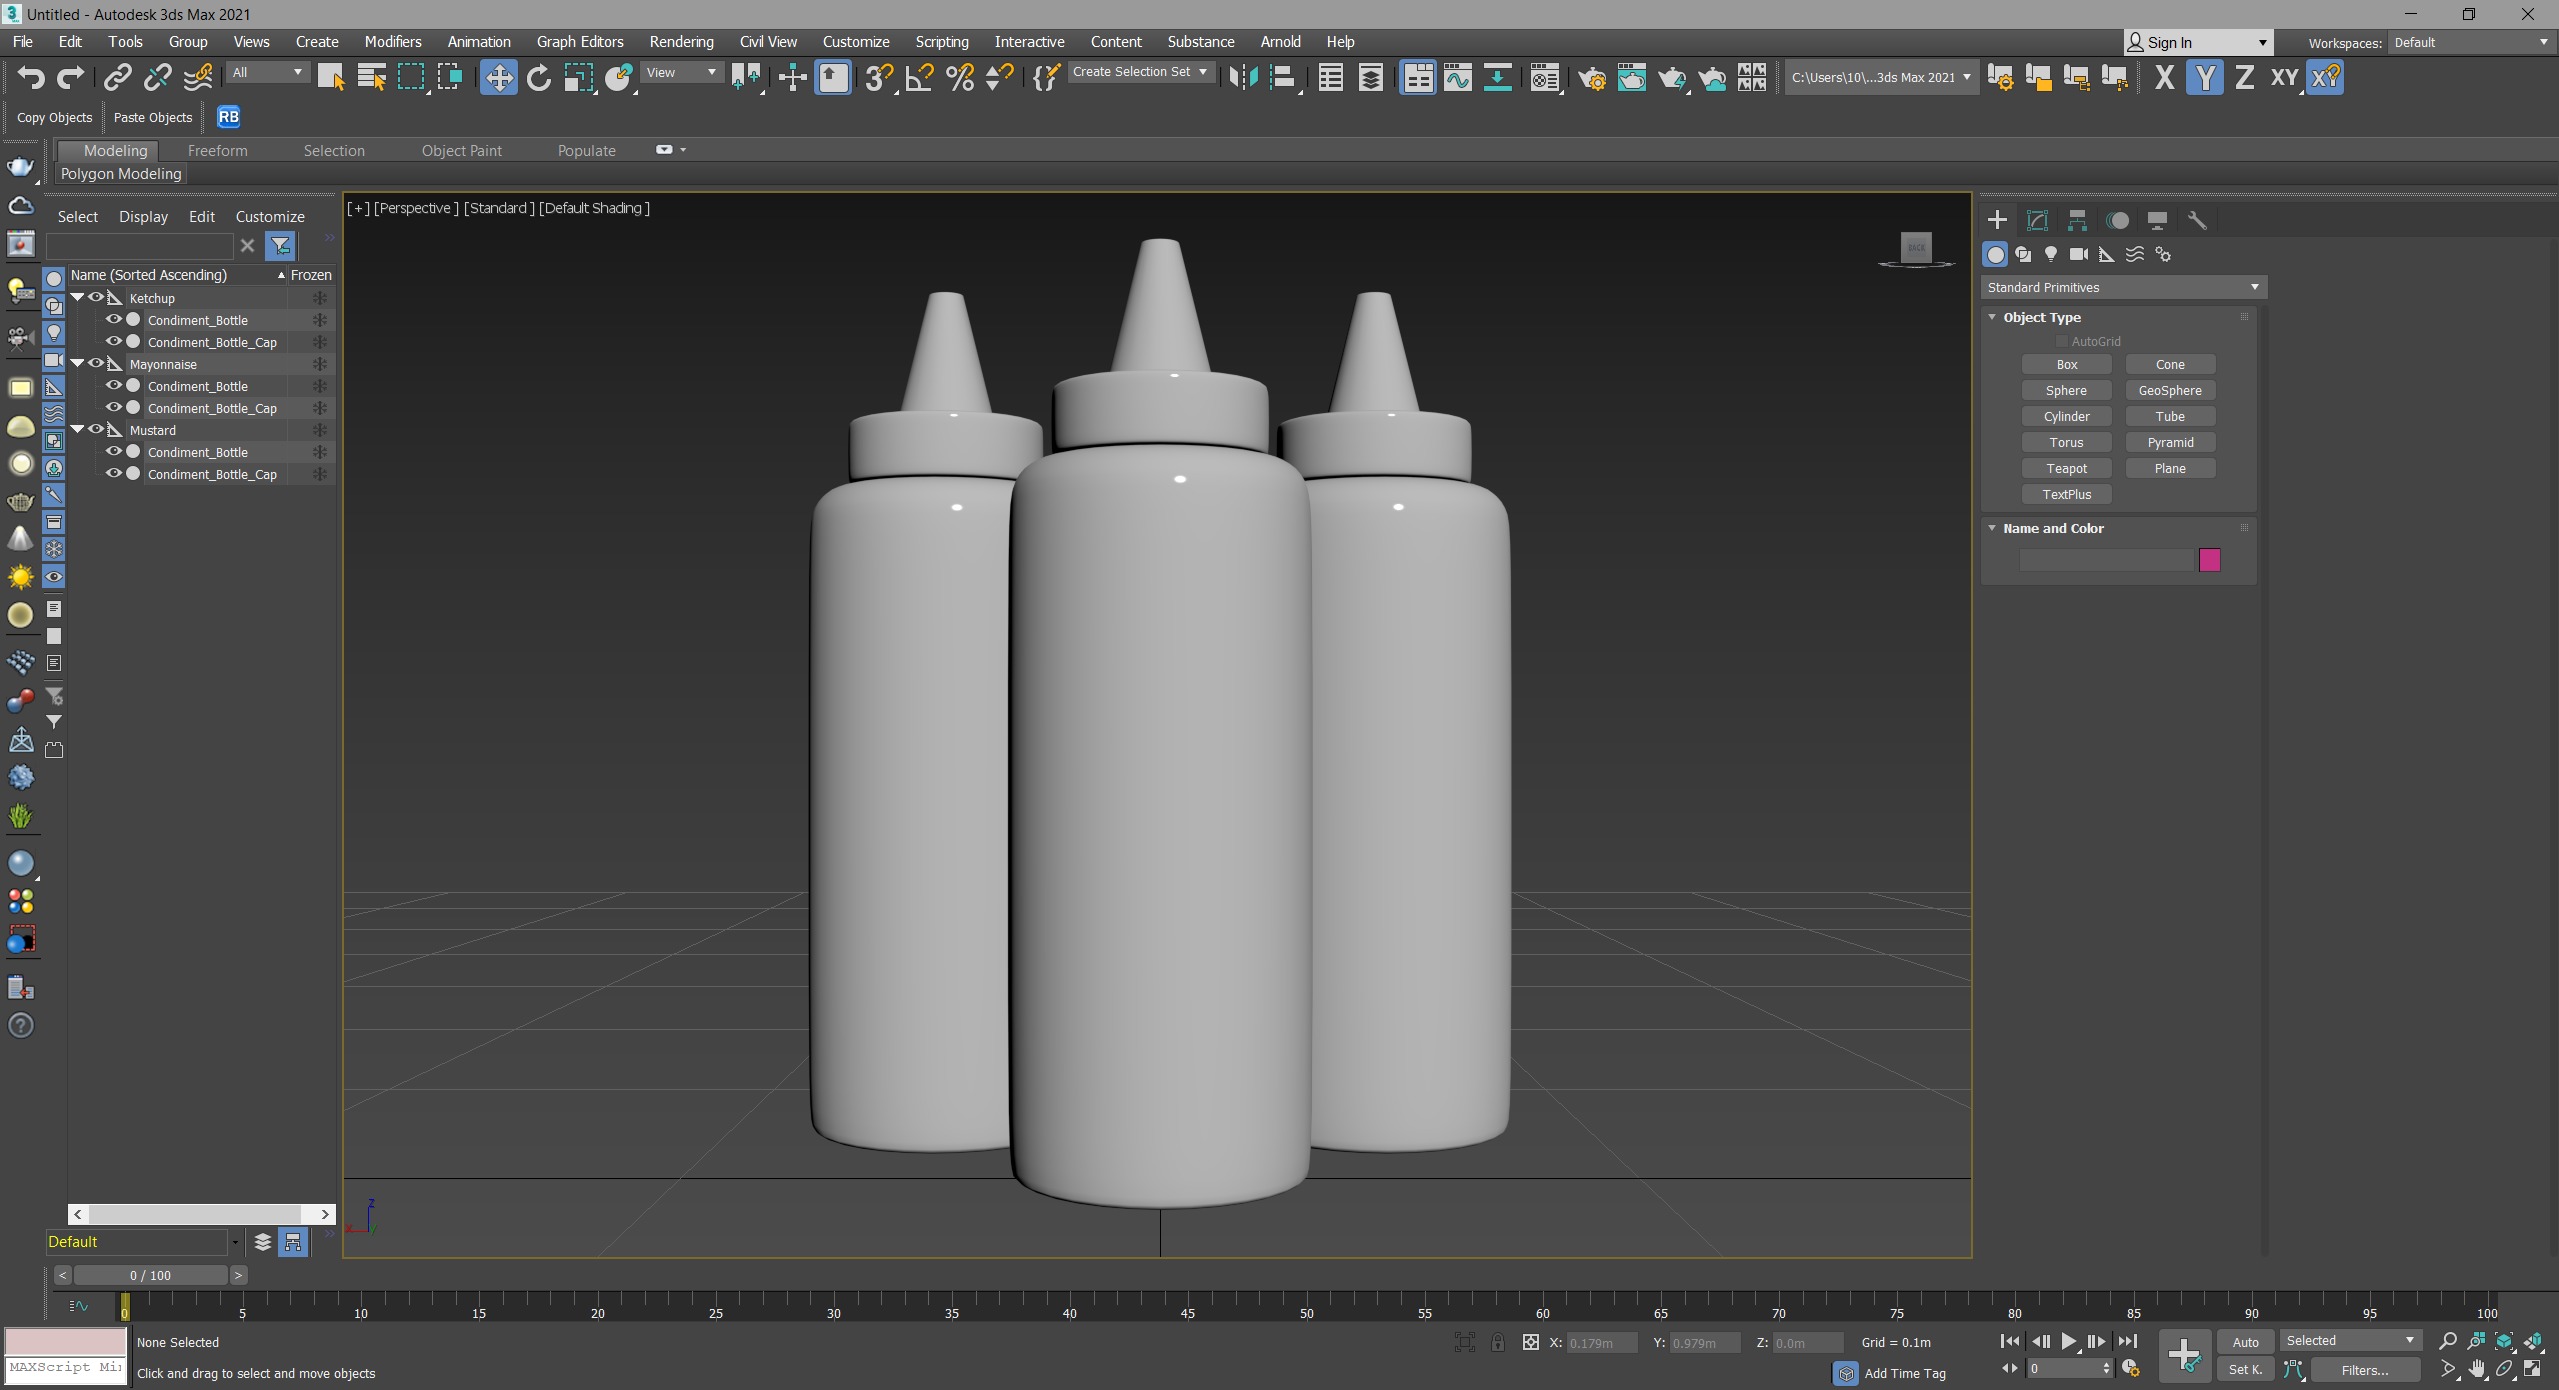This screenshot has width=2559, height=1390.
Task: Open the Align tool icon
Action: (x=1282, y=77)
